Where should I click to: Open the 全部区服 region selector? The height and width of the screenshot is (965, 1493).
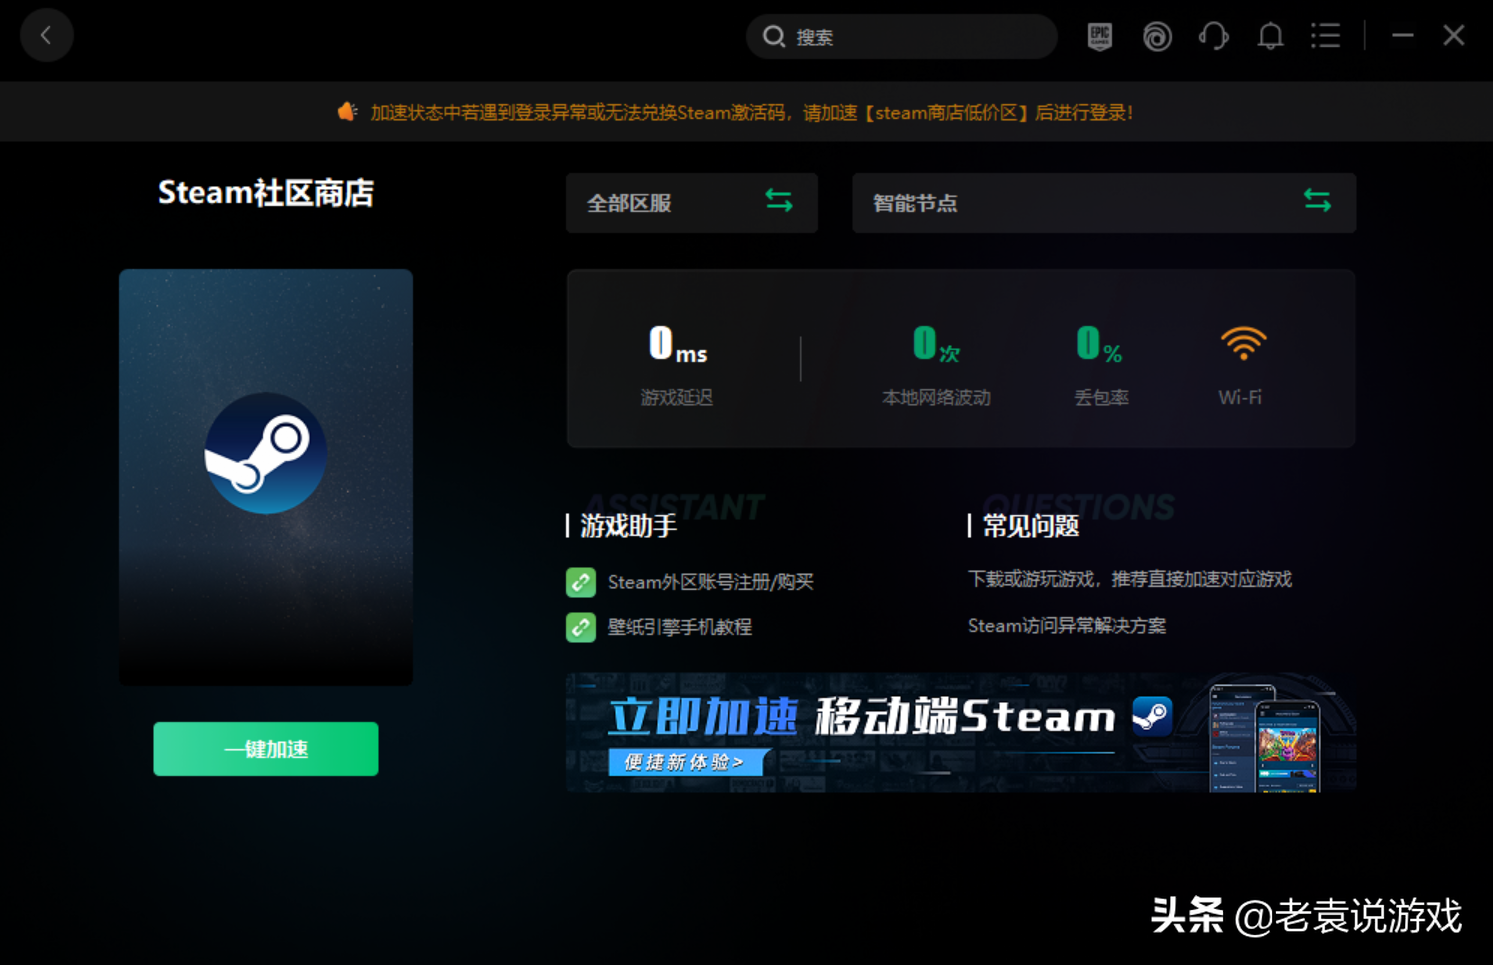point(691,203)
